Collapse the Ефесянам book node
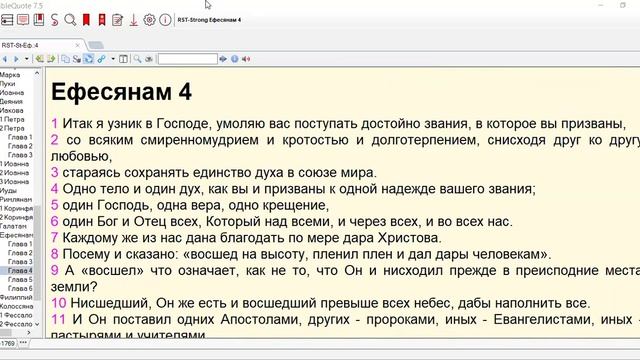This screenshot has width=640, height=360. 17,235
